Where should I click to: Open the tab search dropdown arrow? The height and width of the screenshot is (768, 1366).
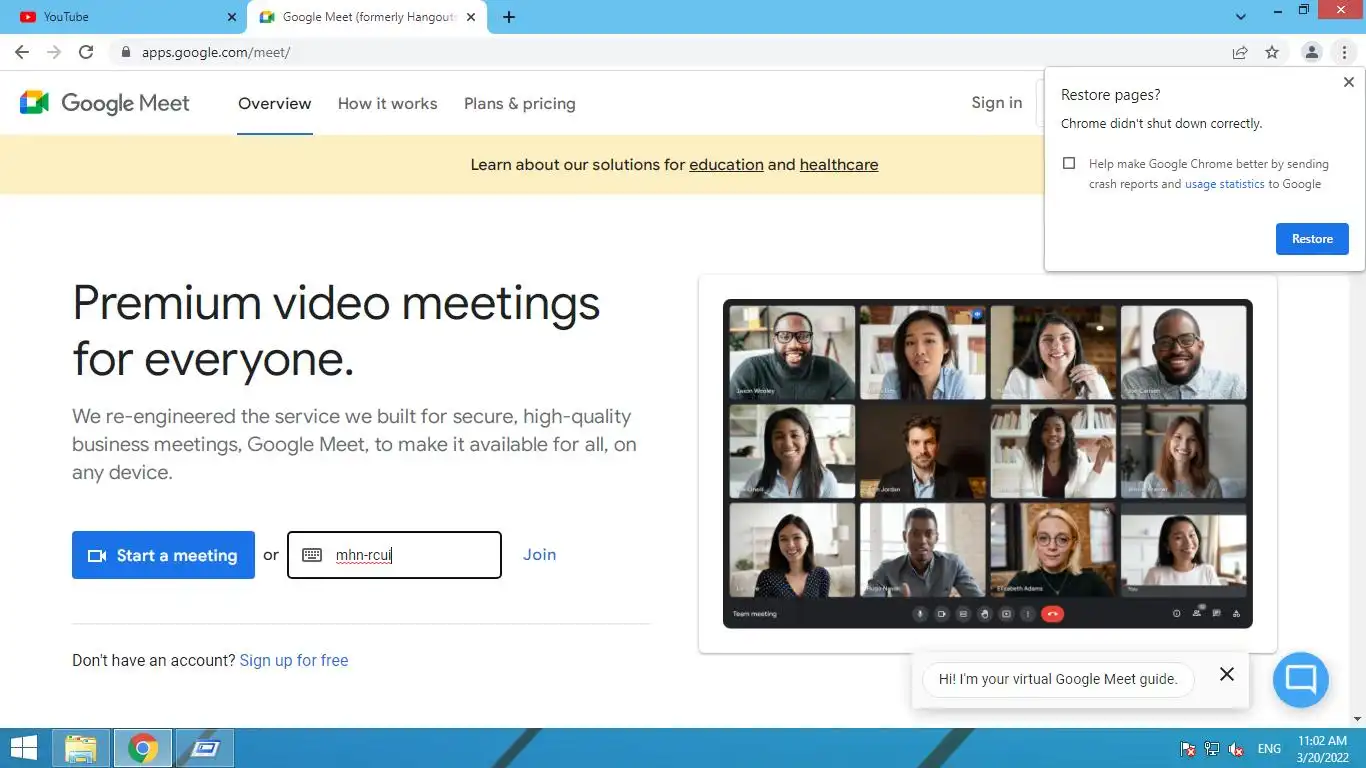click(x=1241, y=17)
